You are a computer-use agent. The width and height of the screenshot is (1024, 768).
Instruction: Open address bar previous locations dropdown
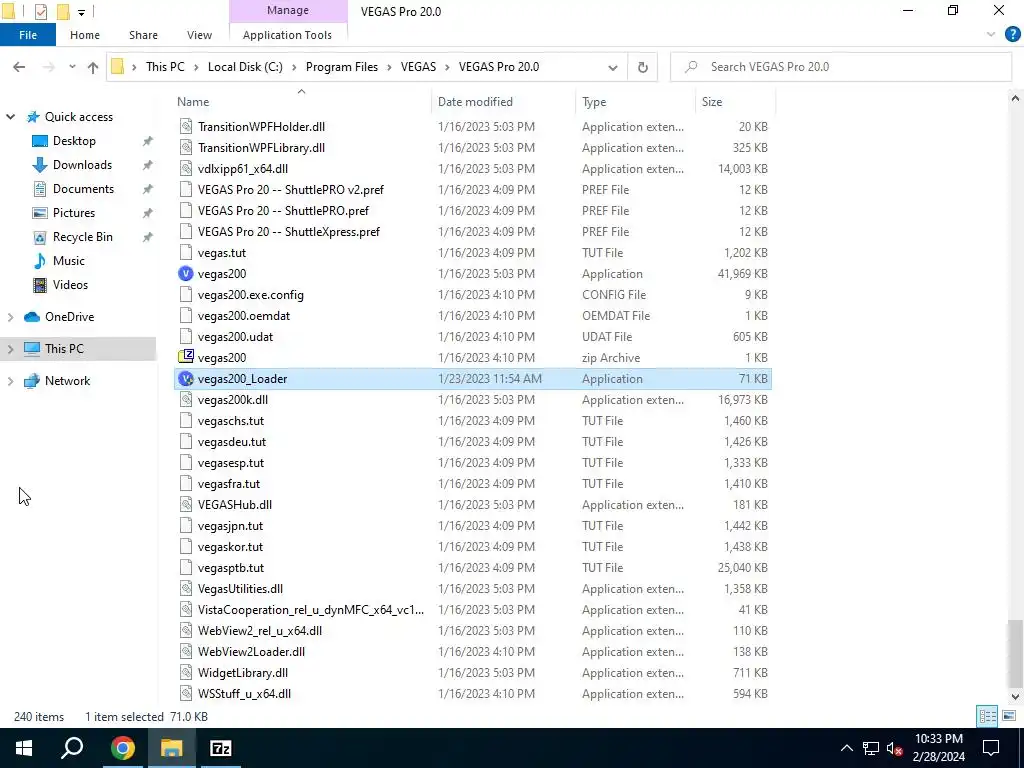(613, 67)
